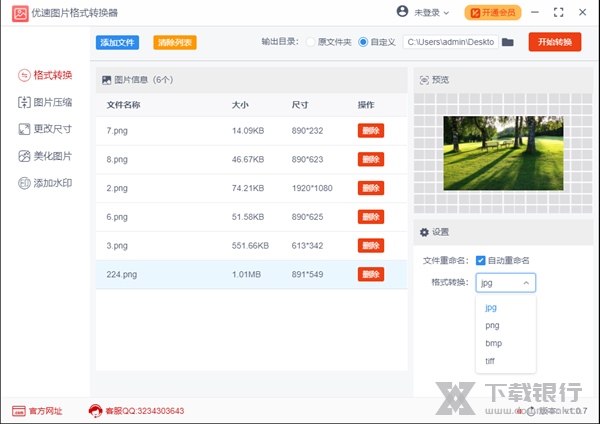Screen dimensions: 600x424
Task: Switch to the 格式转换 tab
Action: tap(45, 75)
